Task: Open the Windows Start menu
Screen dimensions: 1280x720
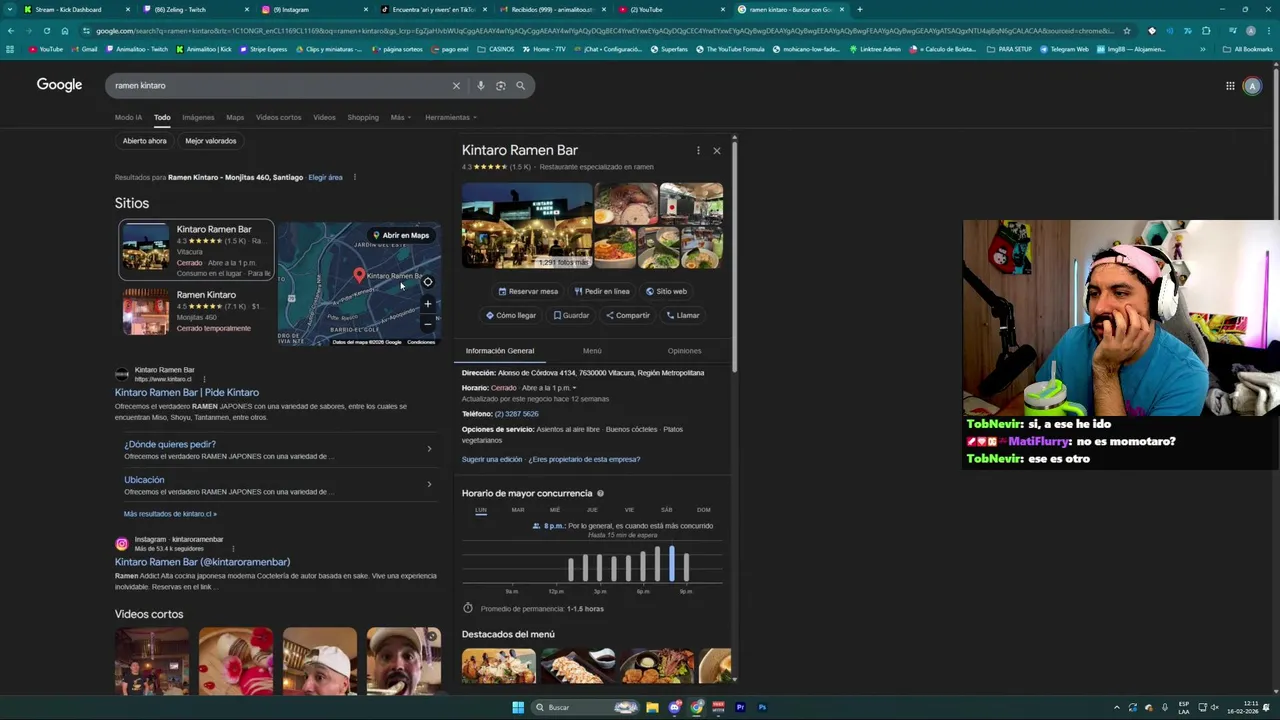Action: coord(518,707)
